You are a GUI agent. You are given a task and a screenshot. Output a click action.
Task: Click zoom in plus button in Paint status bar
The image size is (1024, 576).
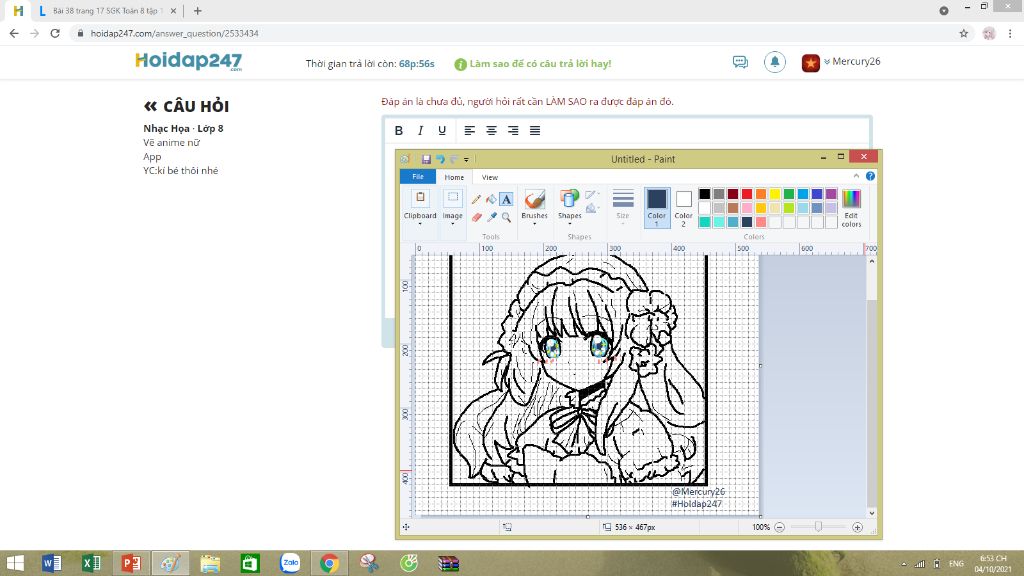[857, 527]
